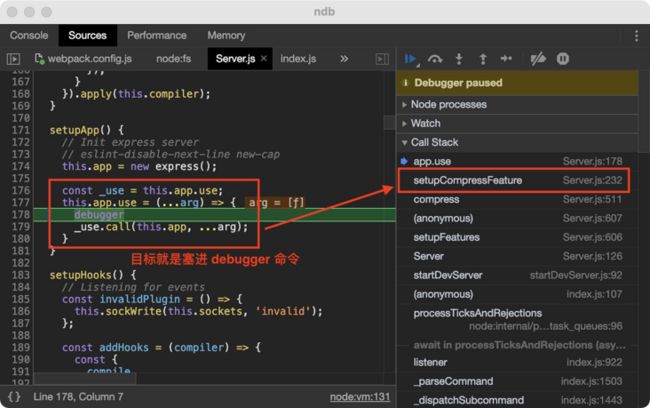650x408 pixels.
Task: Select anonymous frame at index.js:107
Action: click(x=517, y=294)
